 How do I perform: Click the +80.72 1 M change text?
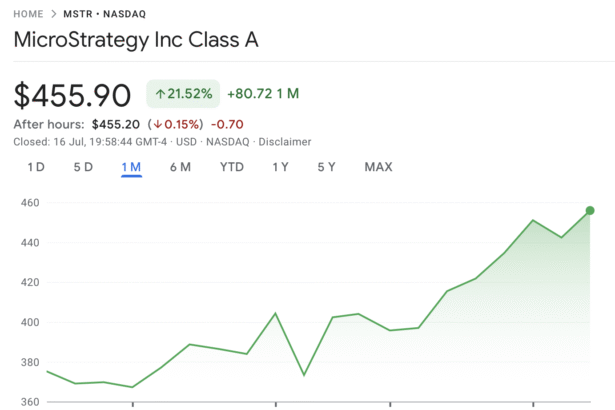pyautogui.click(x=263, y=95)
